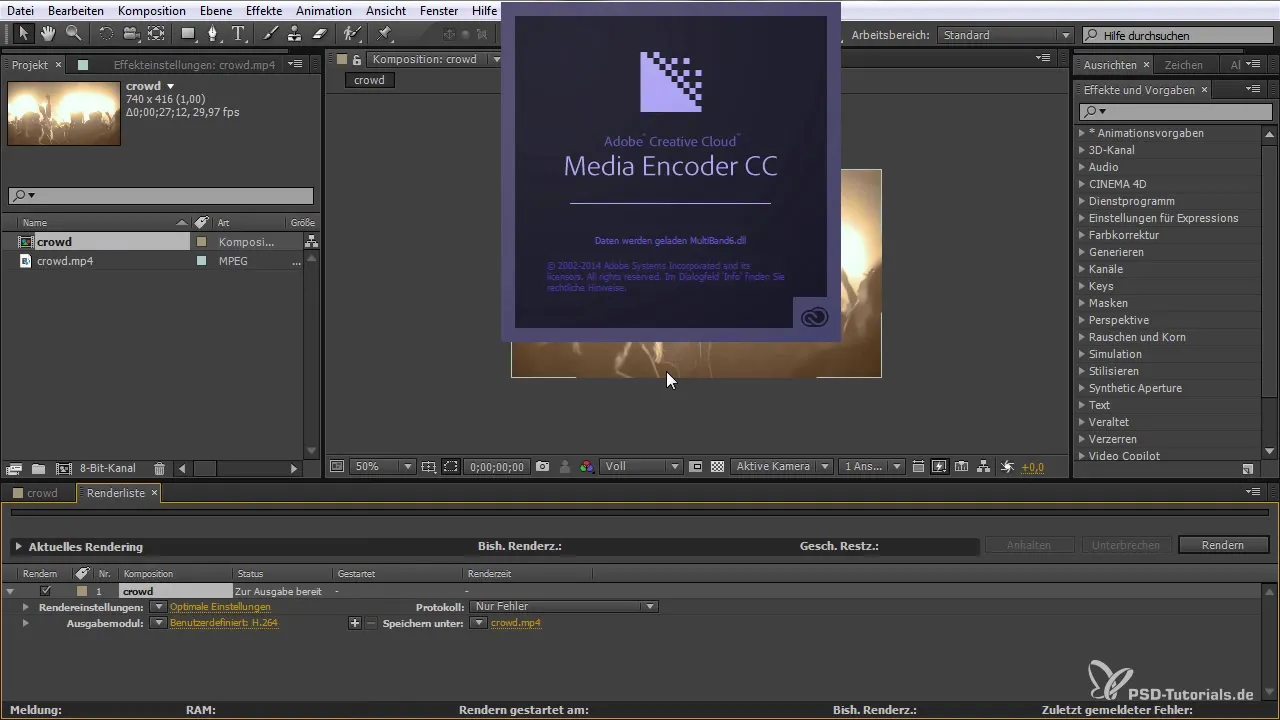The image size is (1280, 720).
Task: Click the pixel aspect ratio correction icon
Action: pos(918,467)
